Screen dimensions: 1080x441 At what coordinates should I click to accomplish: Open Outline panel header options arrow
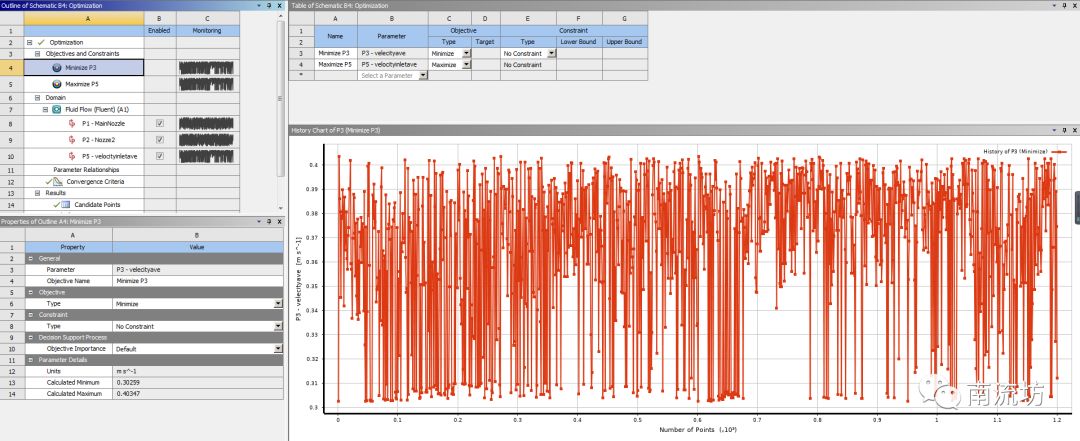coord(261,6)
